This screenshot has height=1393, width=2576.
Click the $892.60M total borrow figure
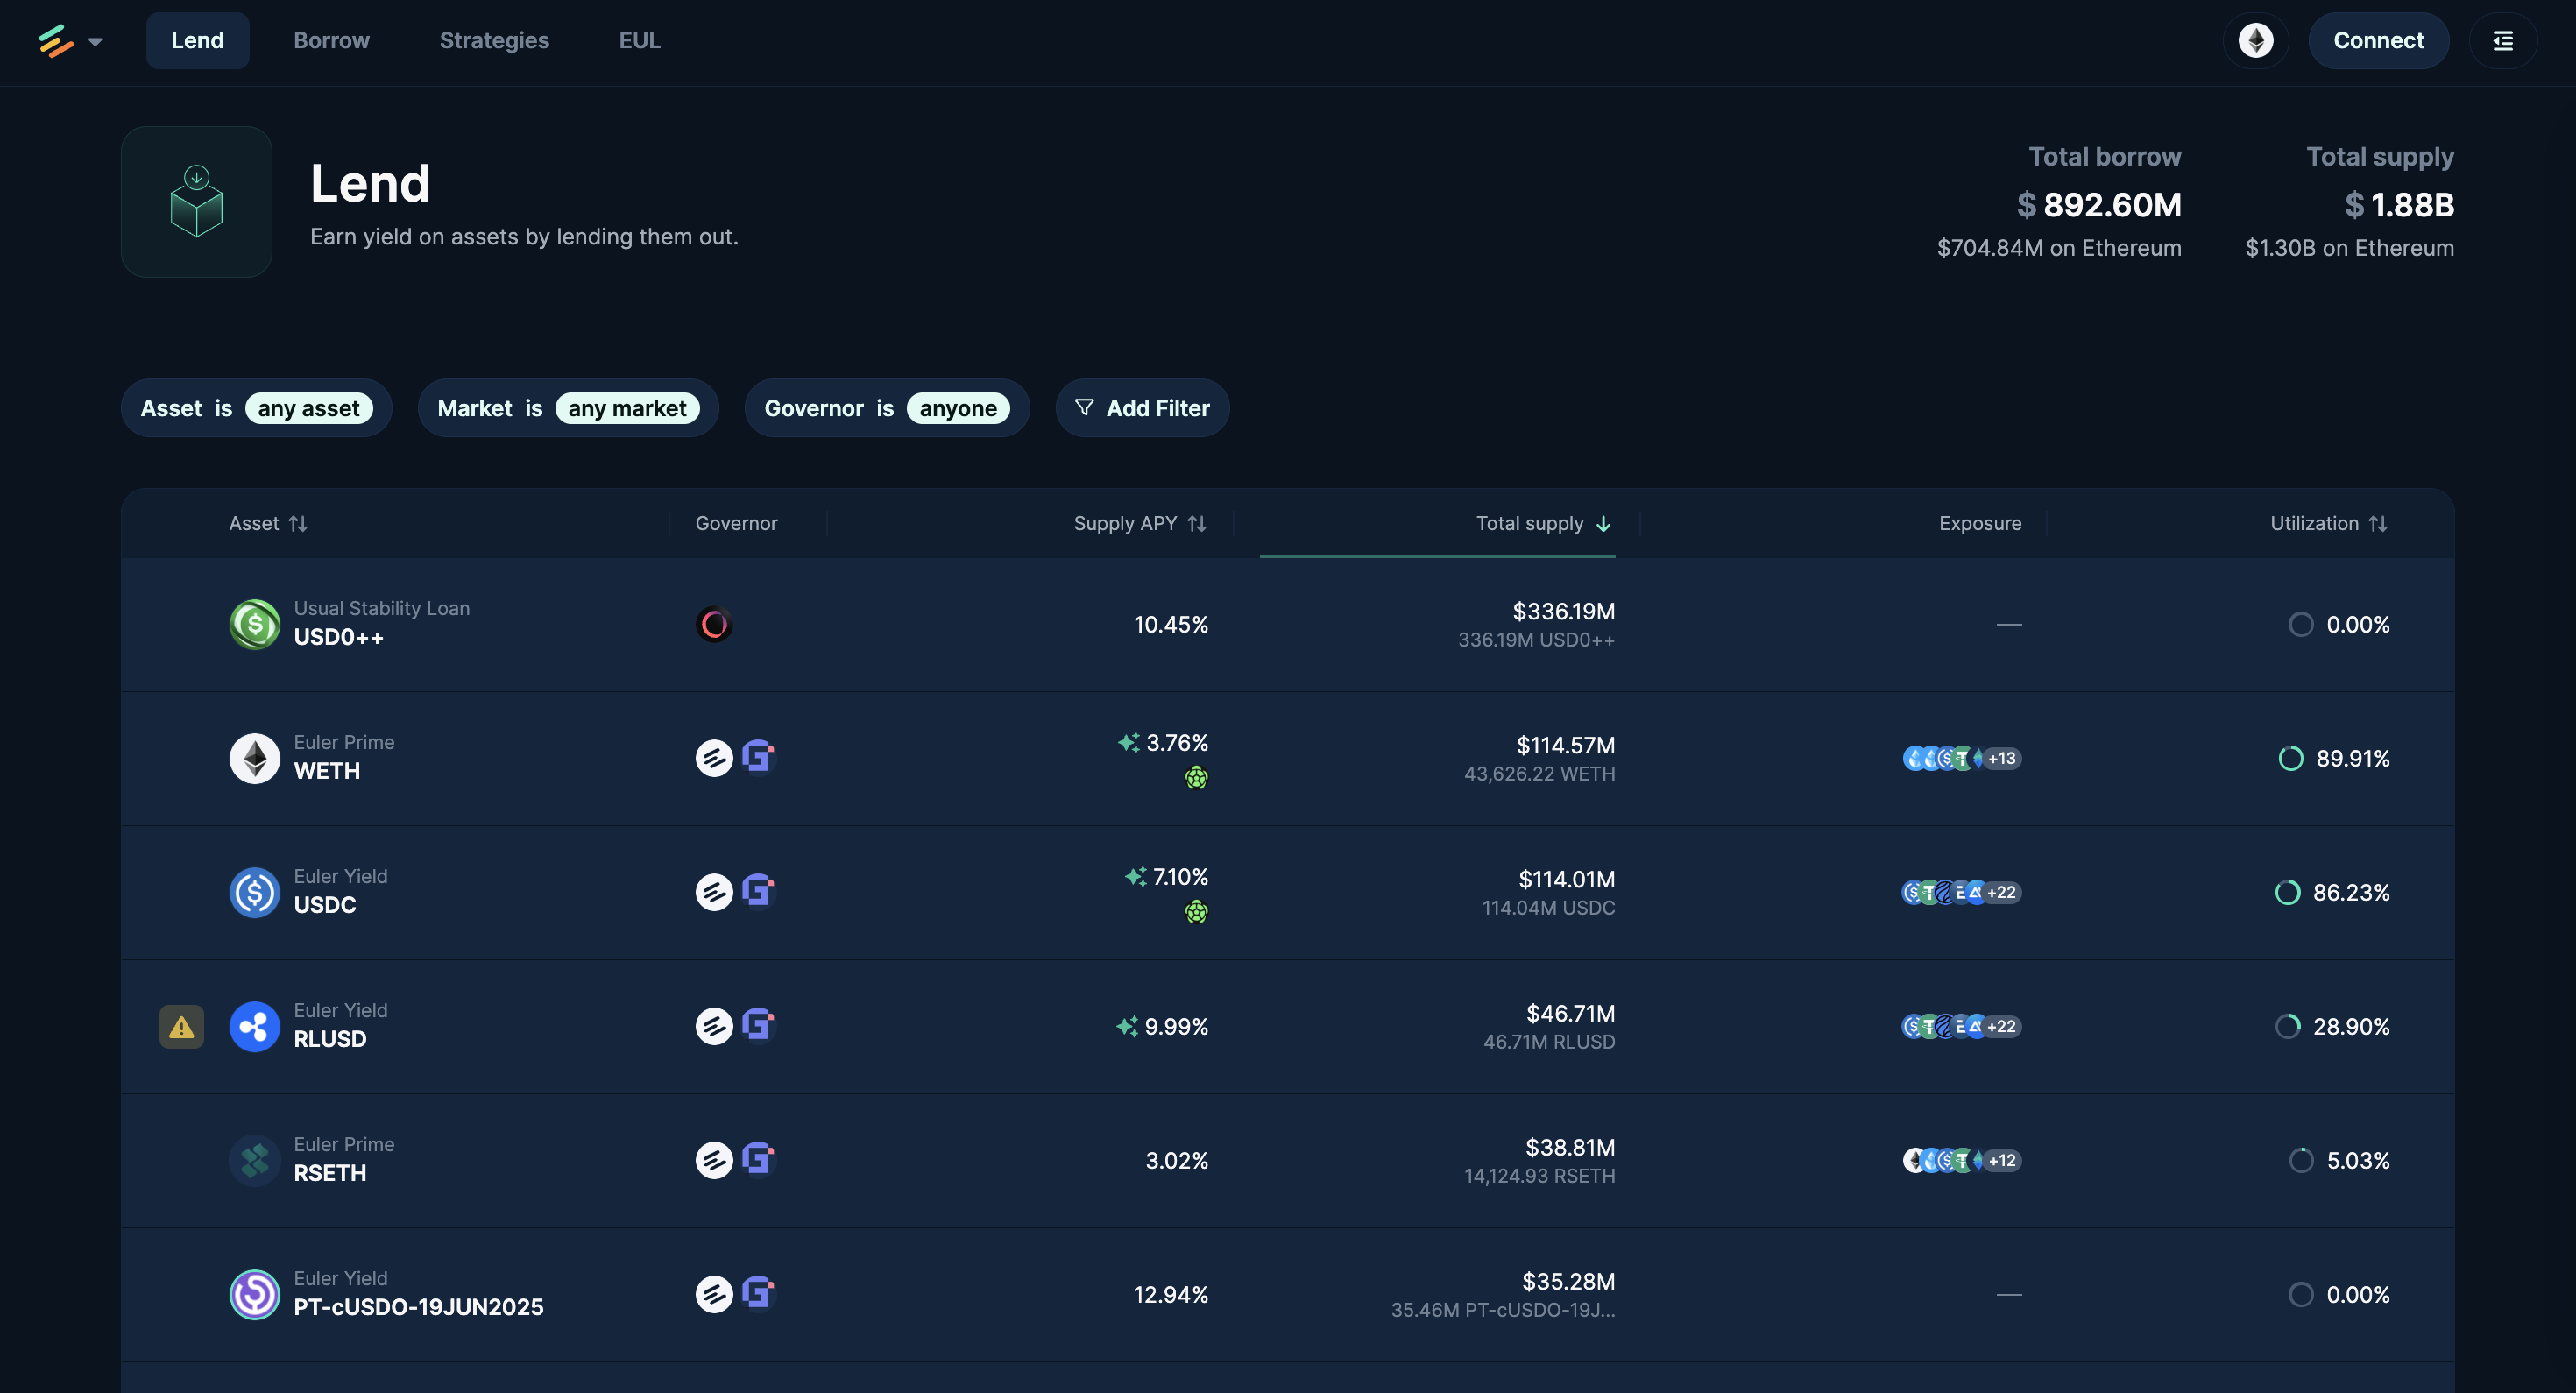(x=2098, y=204)
